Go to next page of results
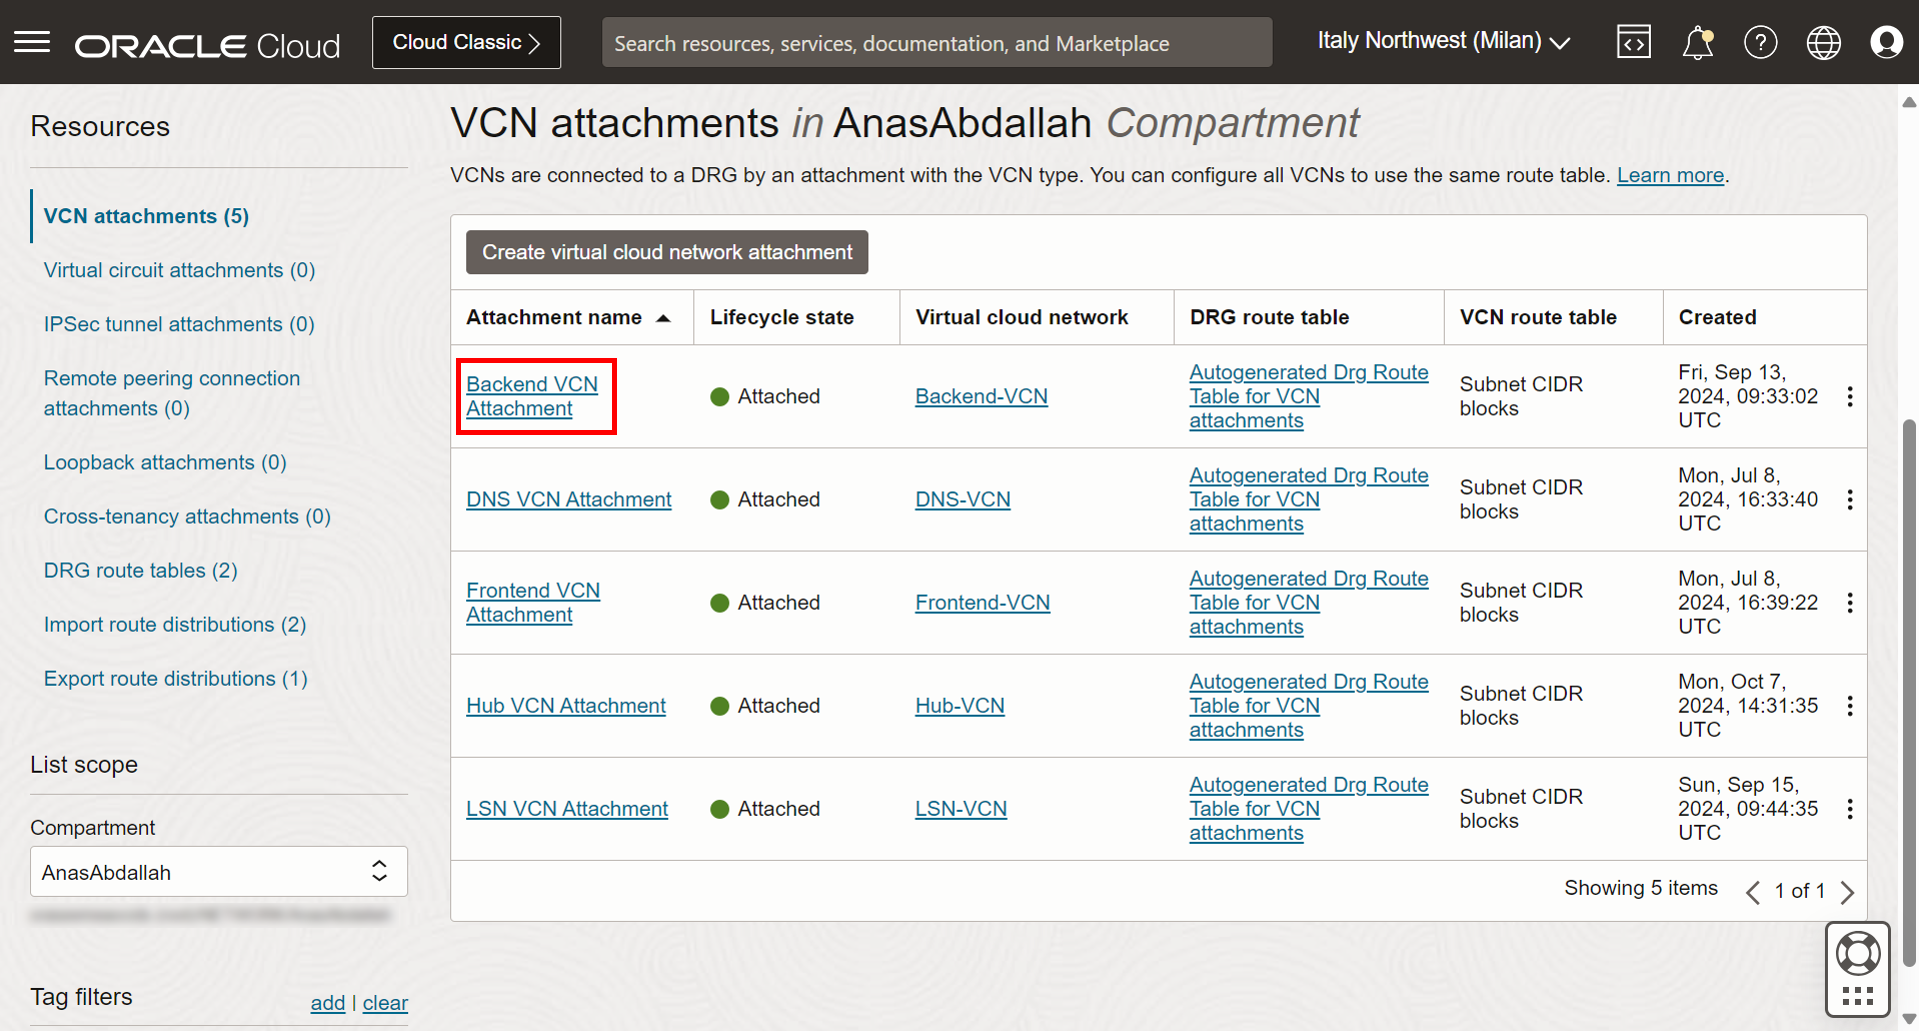This screenshot has width=1919, height=1031. click(x=1847, y=892)
